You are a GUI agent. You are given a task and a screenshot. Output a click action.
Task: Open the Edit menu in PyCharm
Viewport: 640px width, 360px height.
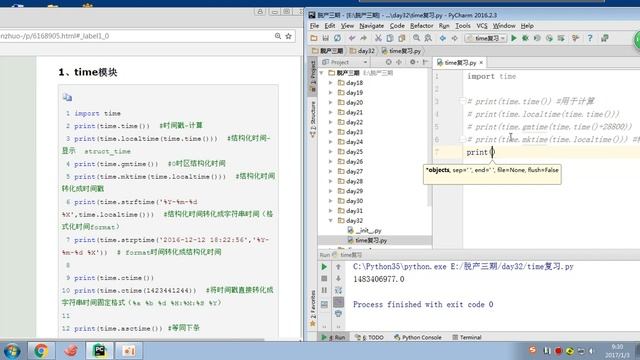(x=330, y=26)
